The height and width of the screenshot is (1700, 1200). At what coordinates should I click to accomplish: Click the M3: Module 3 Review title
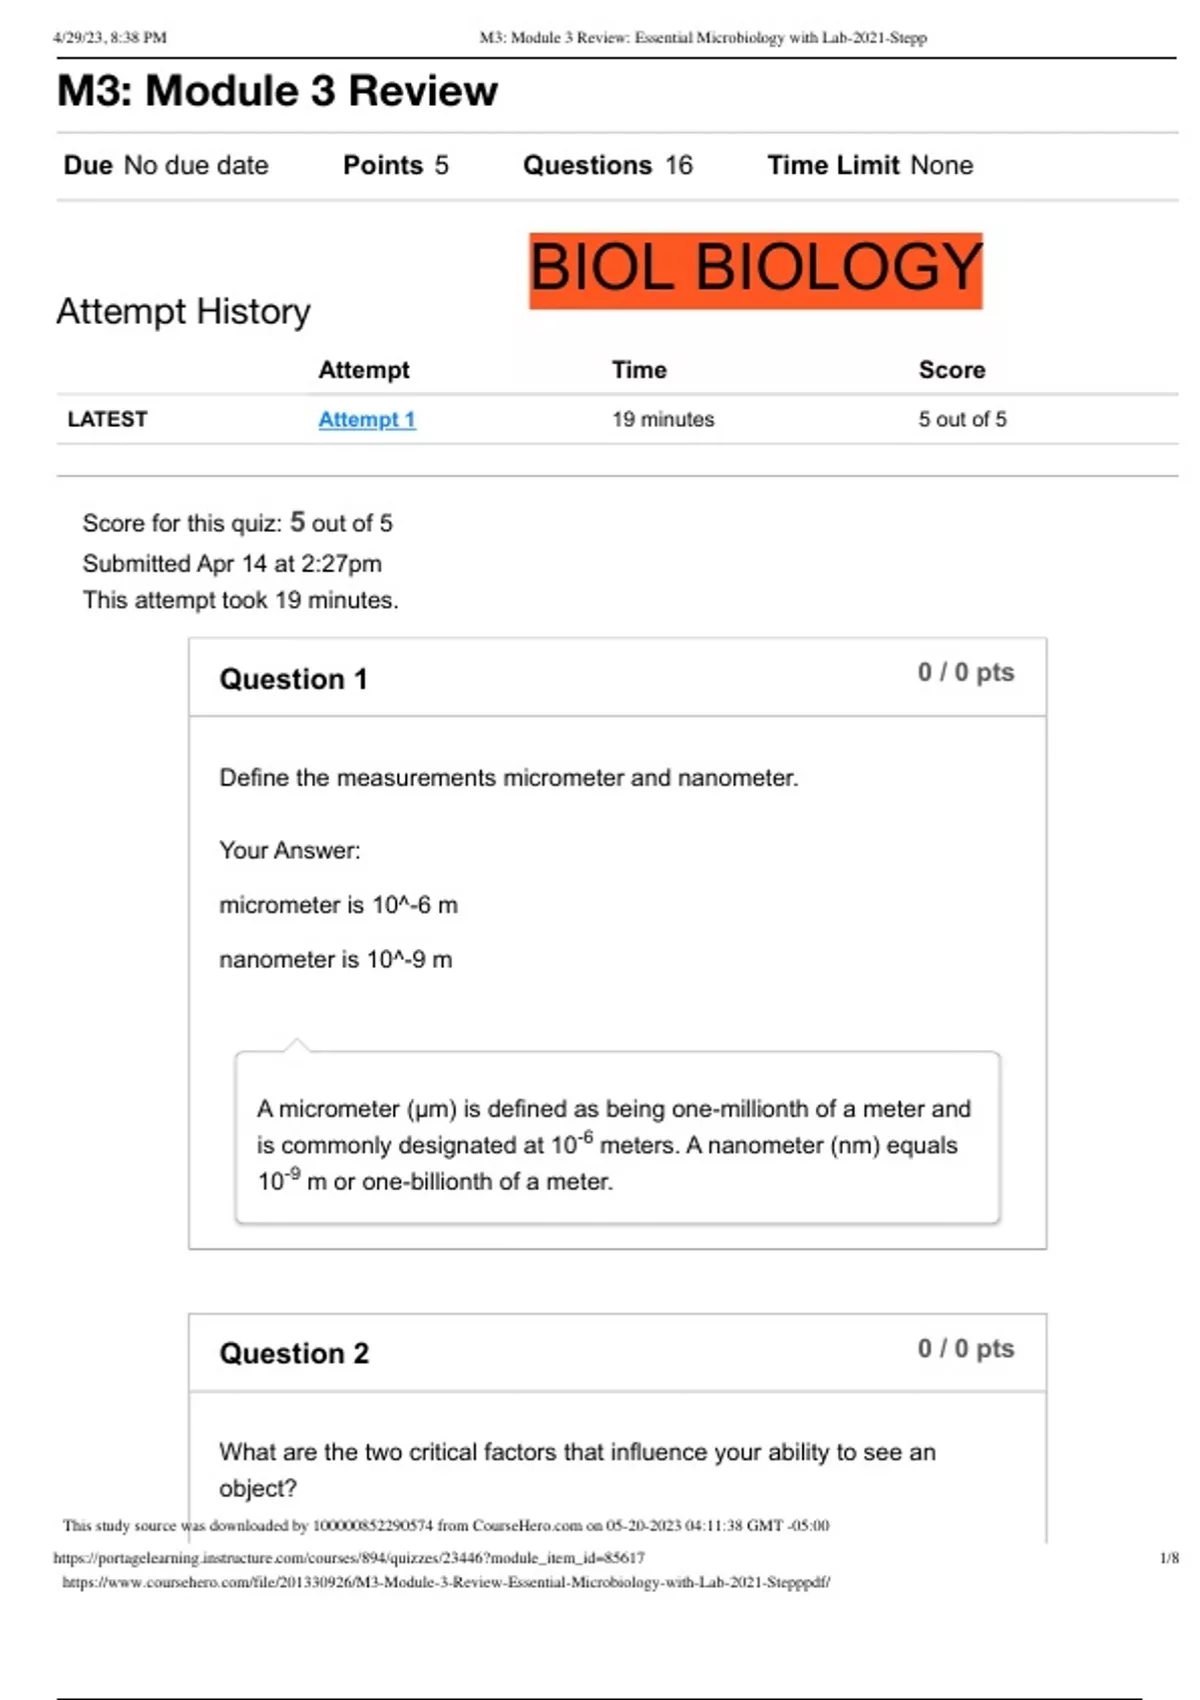277,91
